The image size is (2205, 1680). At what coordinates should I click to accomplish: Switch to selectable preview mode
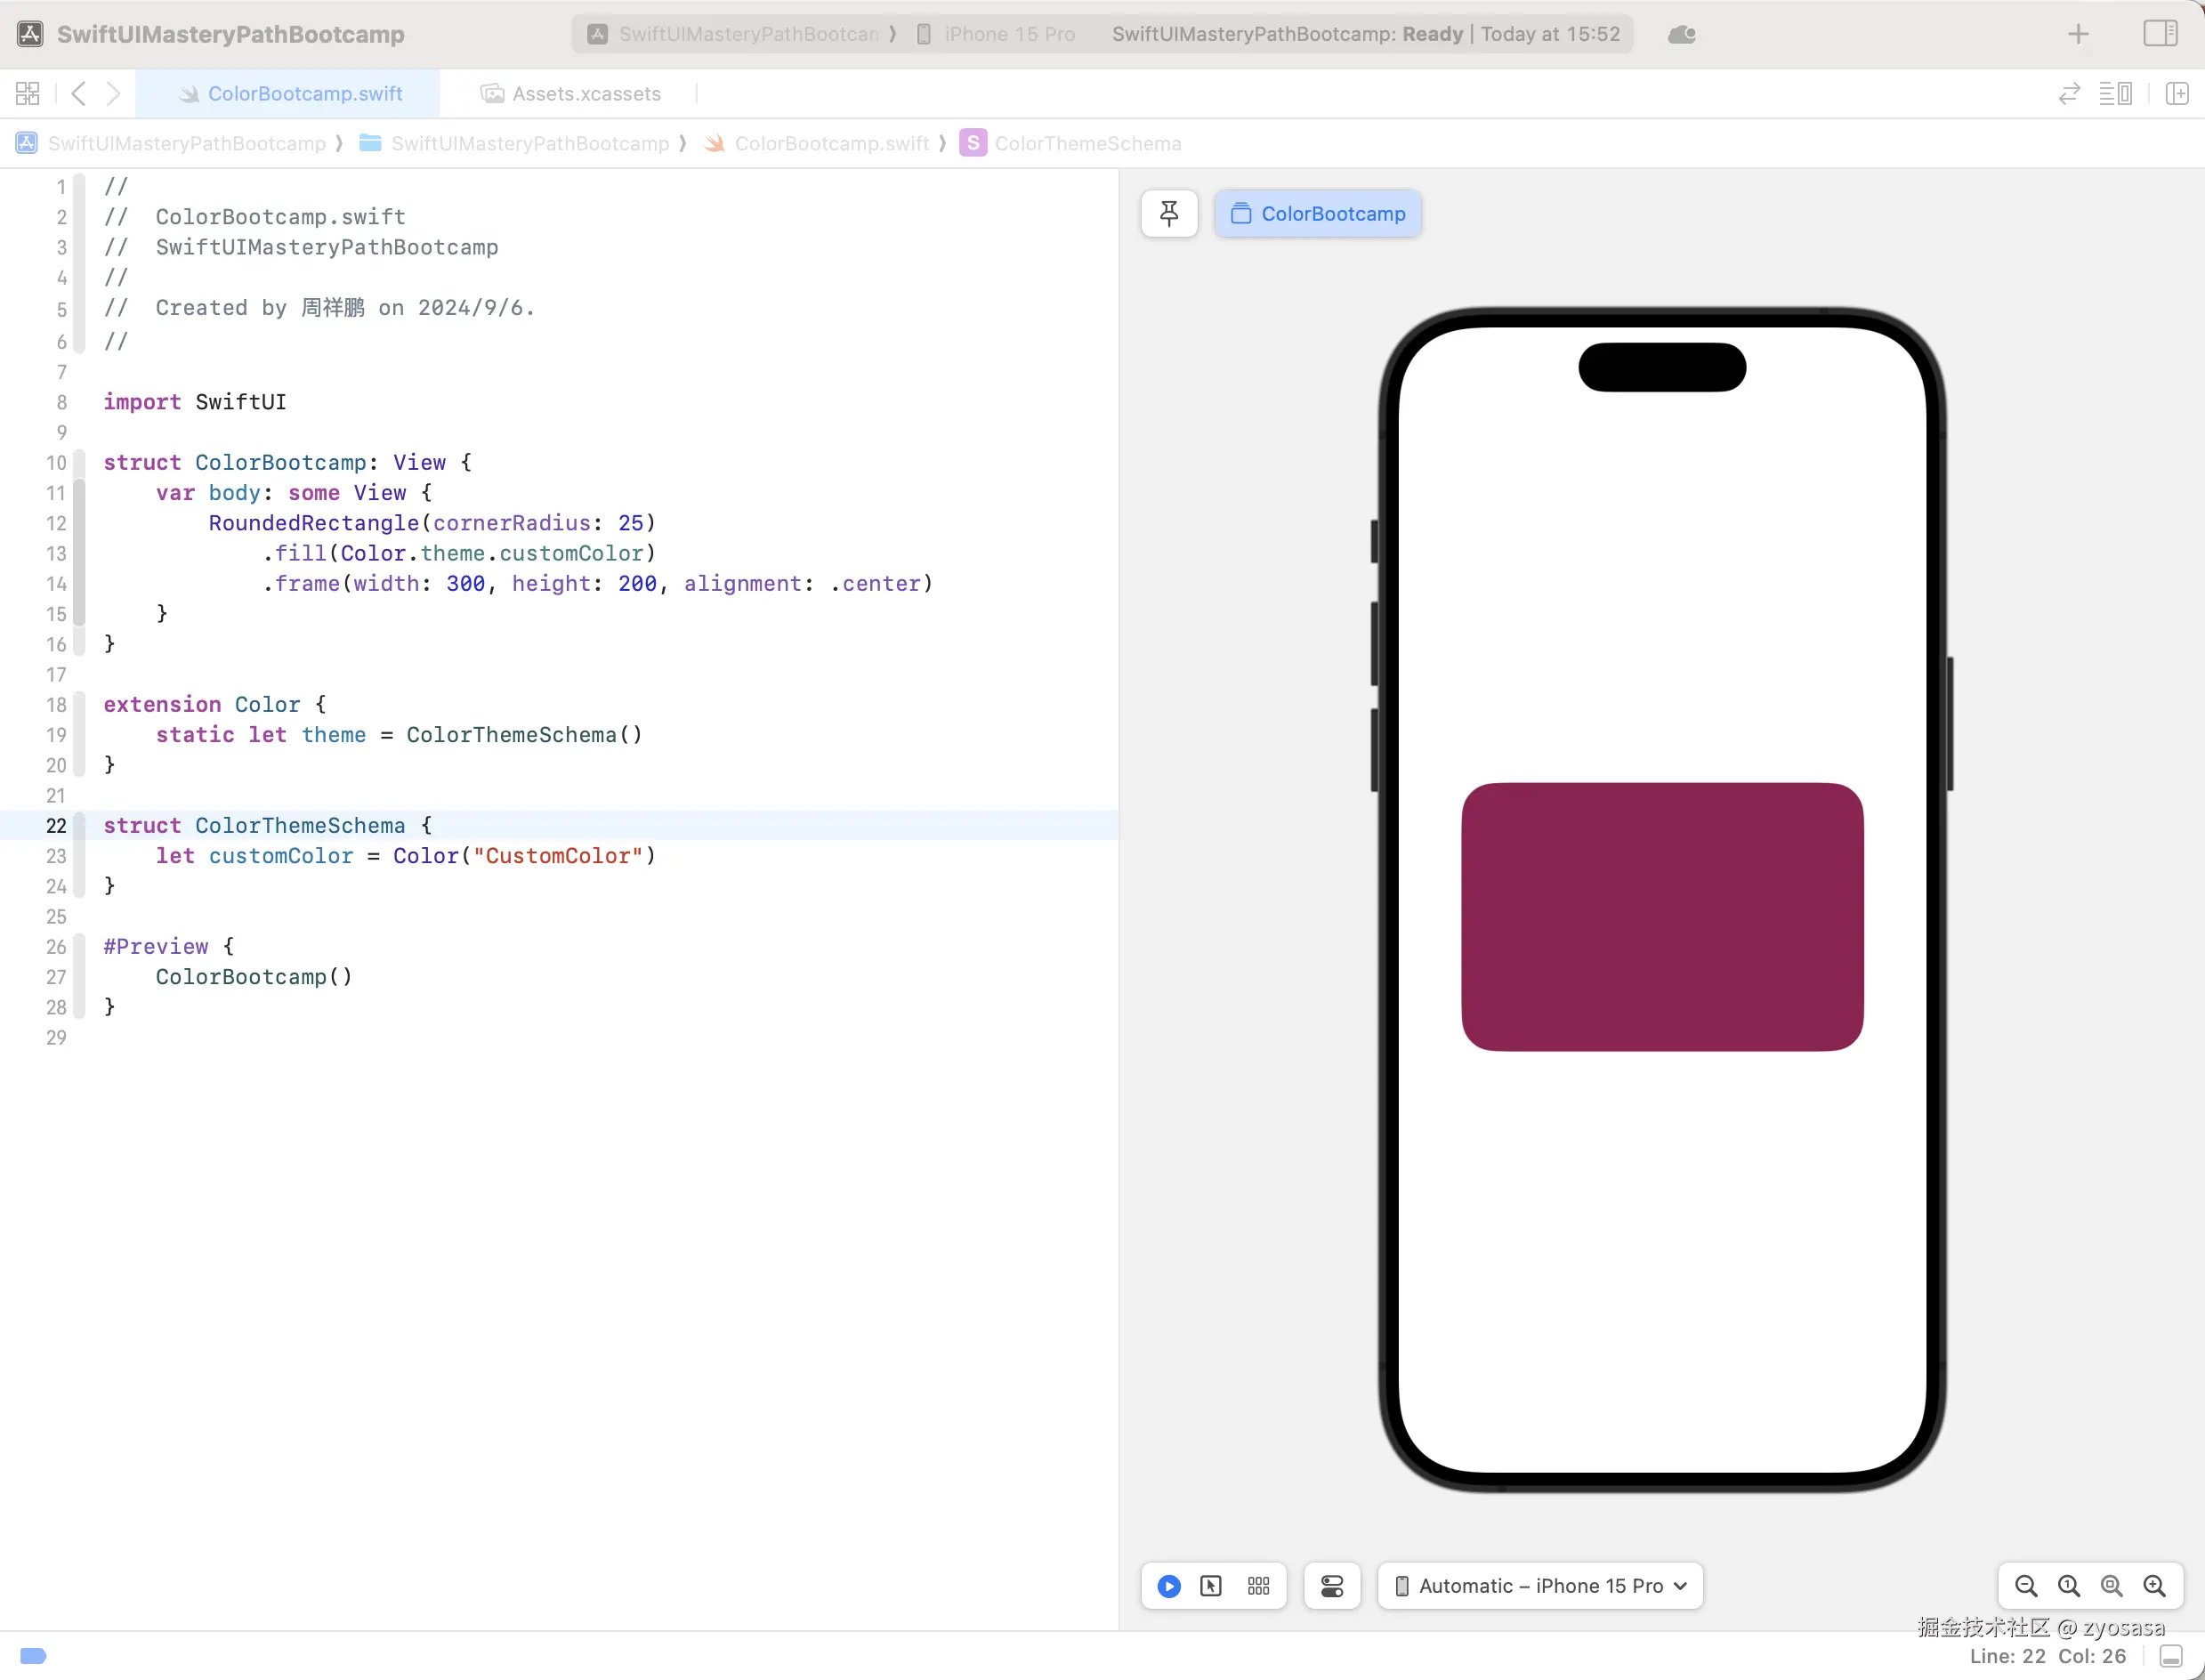tap(1211, 1586)
